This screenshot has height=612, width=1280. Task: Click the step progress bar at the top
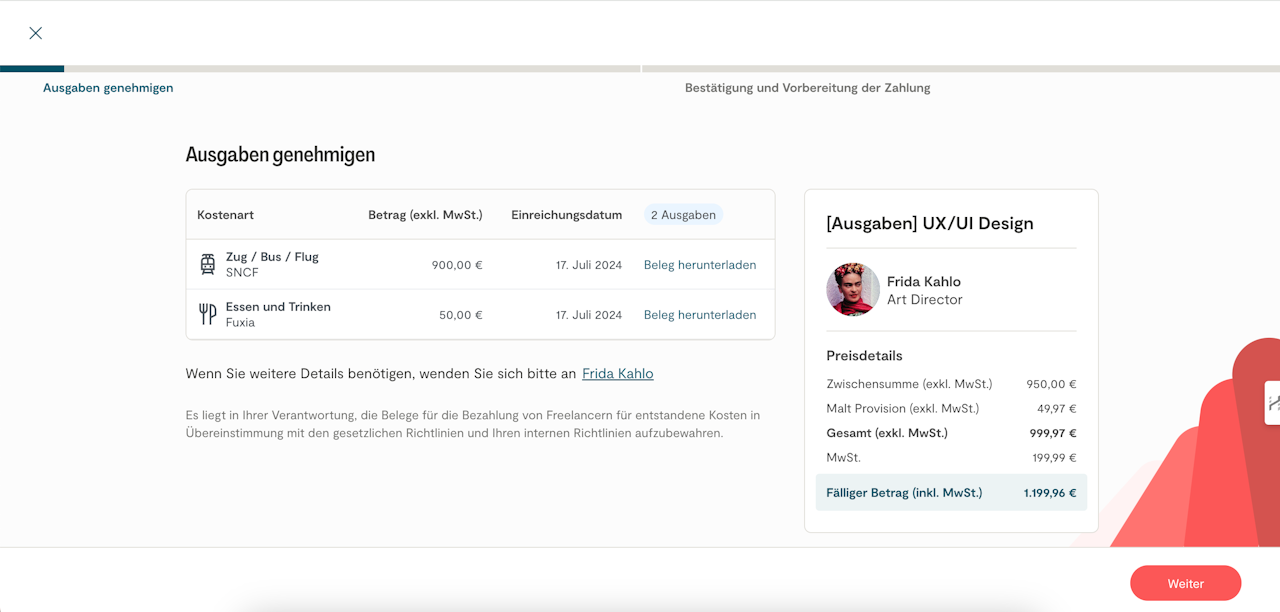pyautogui.click(x=640, y=69)
